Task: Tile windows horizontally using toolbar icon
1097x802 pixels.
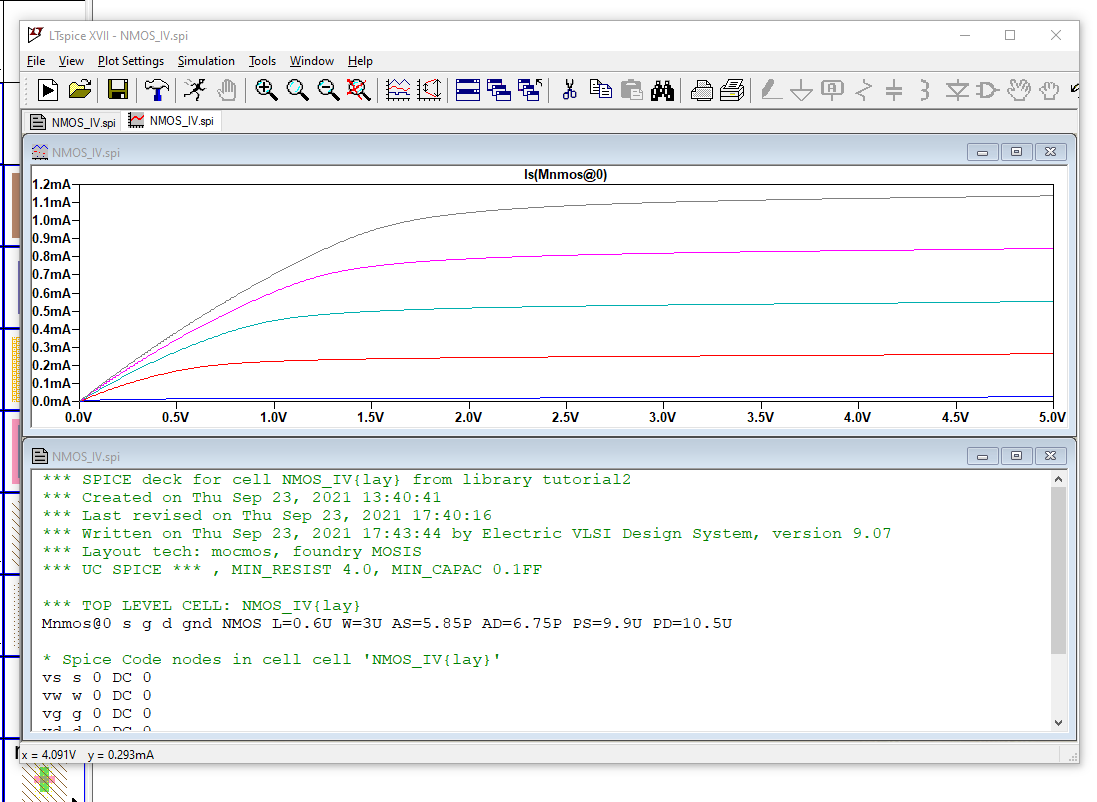Action: (468, 90)
